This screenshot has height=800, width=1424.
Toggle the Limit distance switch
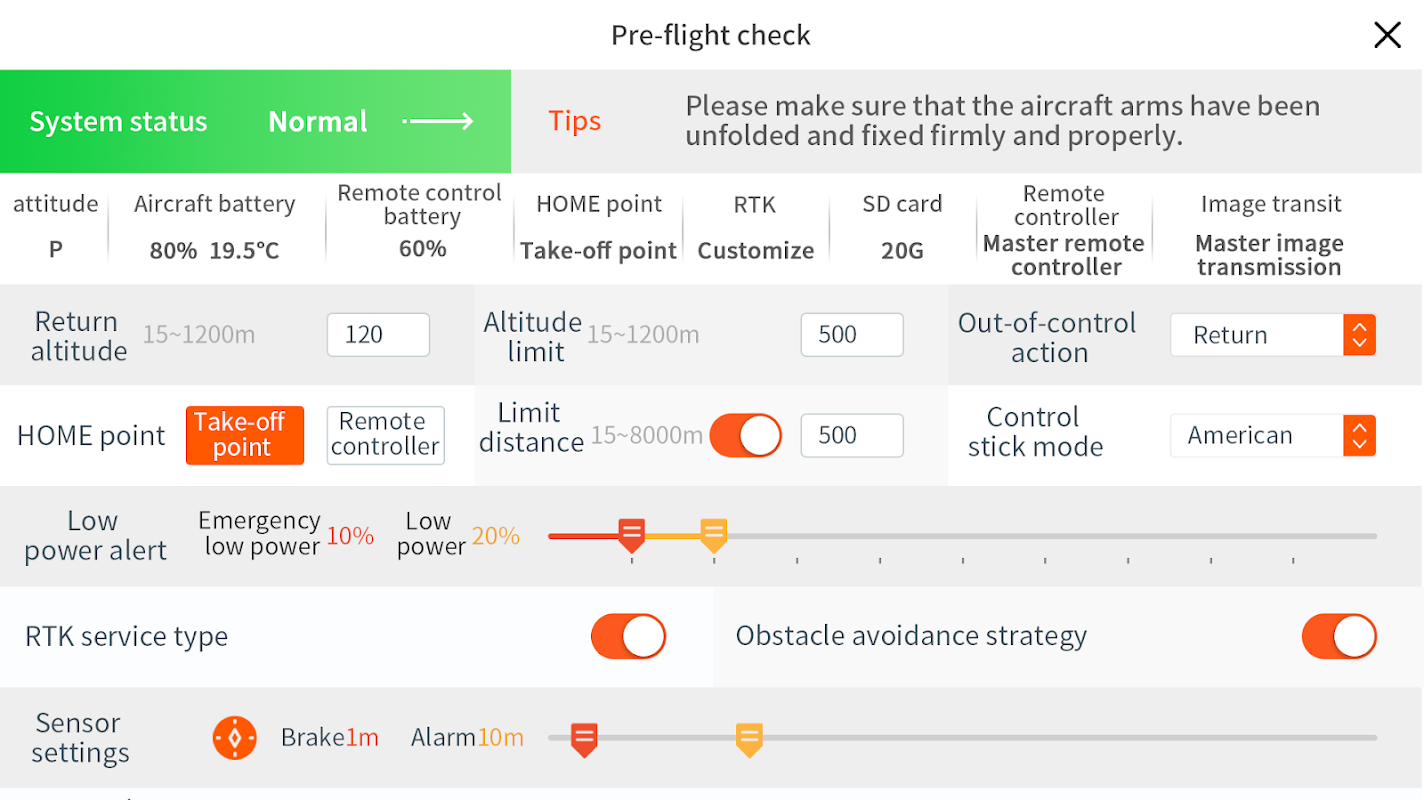click(x=746, y=436)
